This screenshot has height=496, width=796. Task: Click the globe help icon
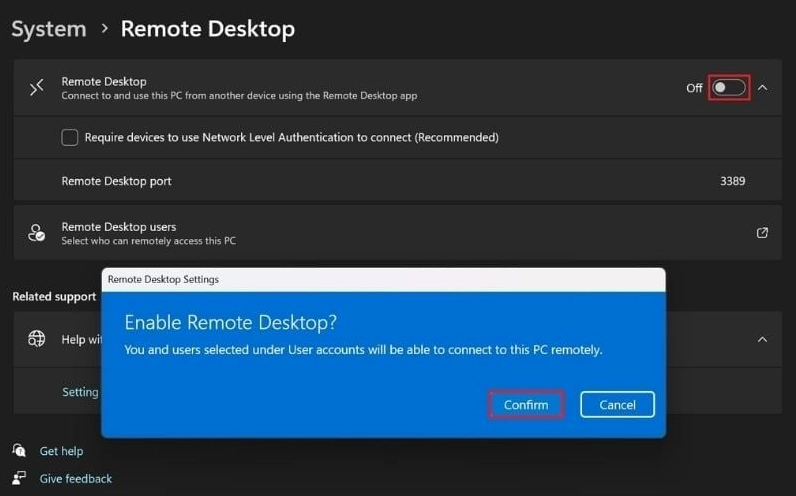tap(37, 339)
